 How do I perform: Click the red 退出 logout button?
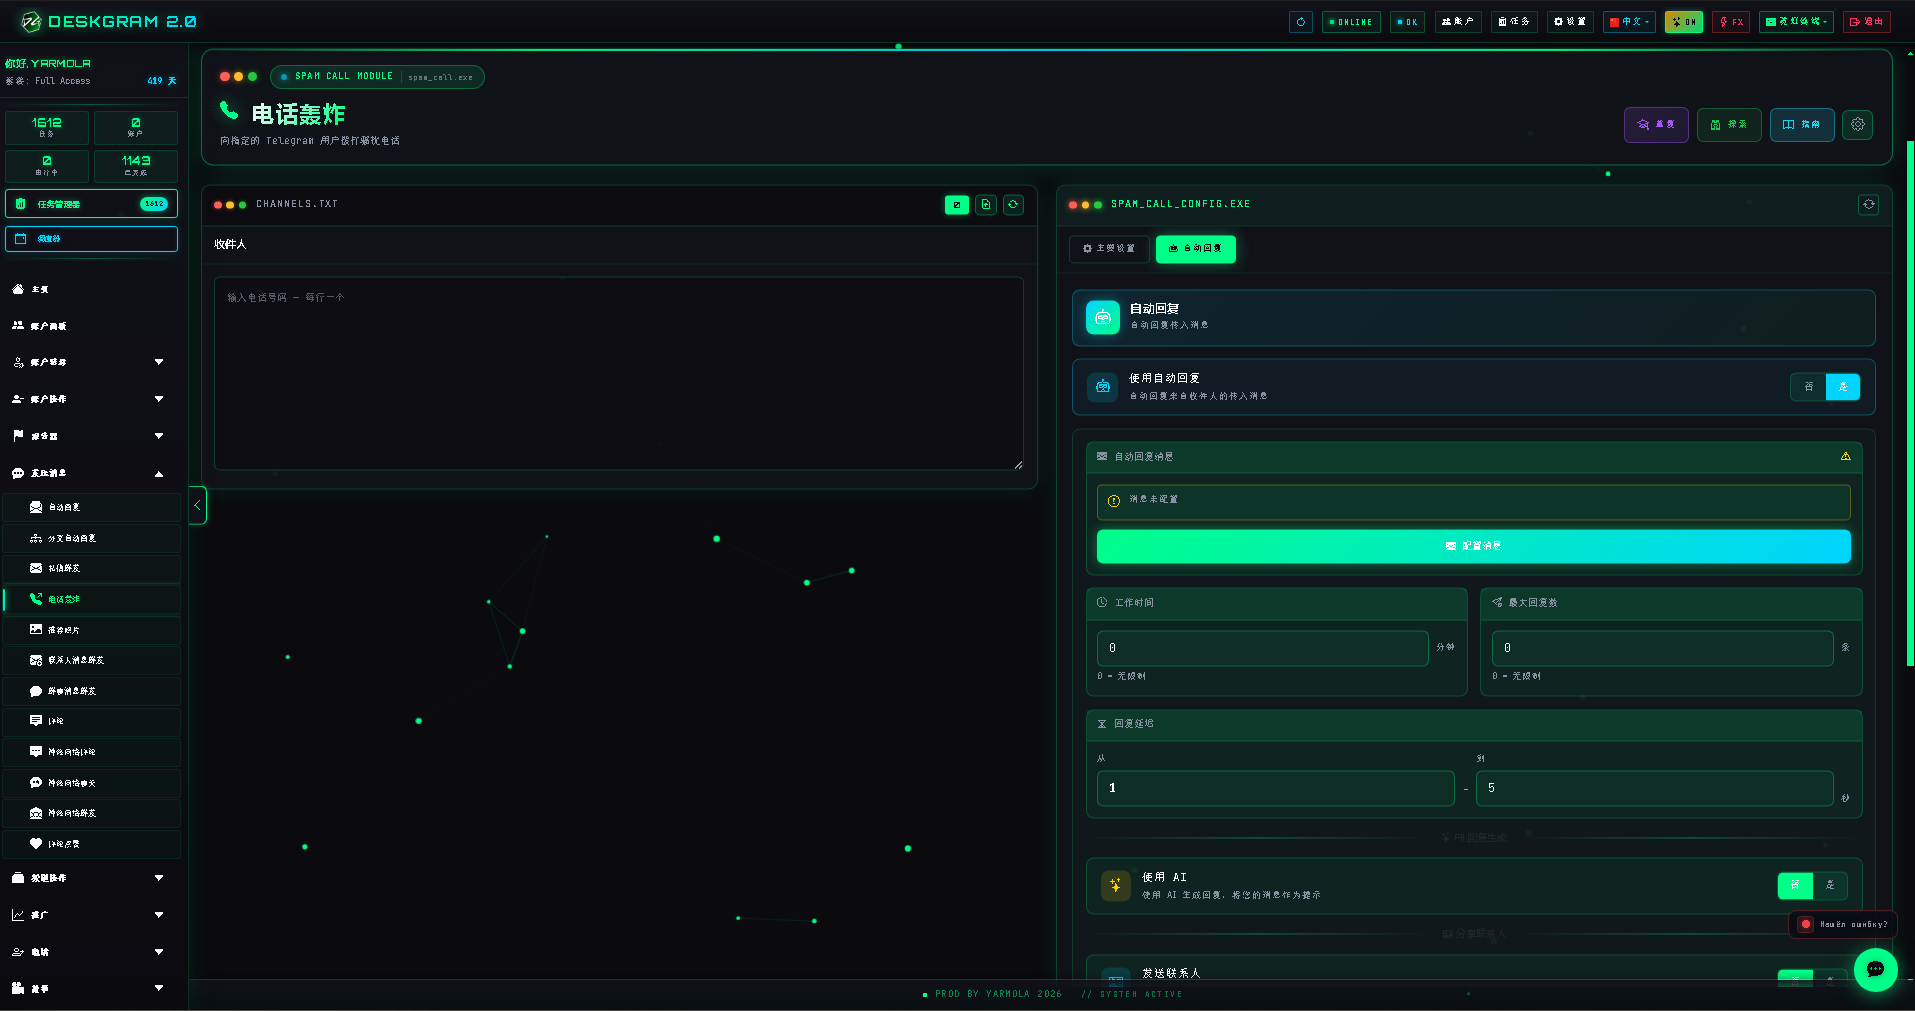pyautogui.click(x=1866, y=22)
